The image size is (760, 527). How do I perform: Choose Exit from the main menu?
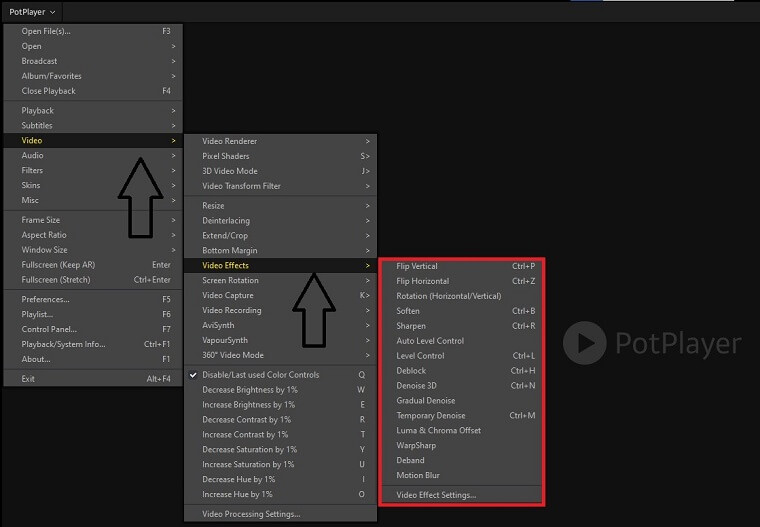[93, 379]
